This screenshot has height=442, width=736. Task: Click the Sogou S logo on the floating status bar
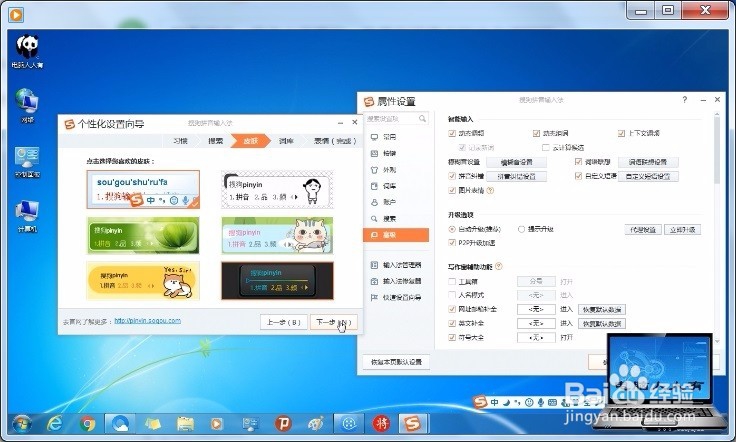479,402
